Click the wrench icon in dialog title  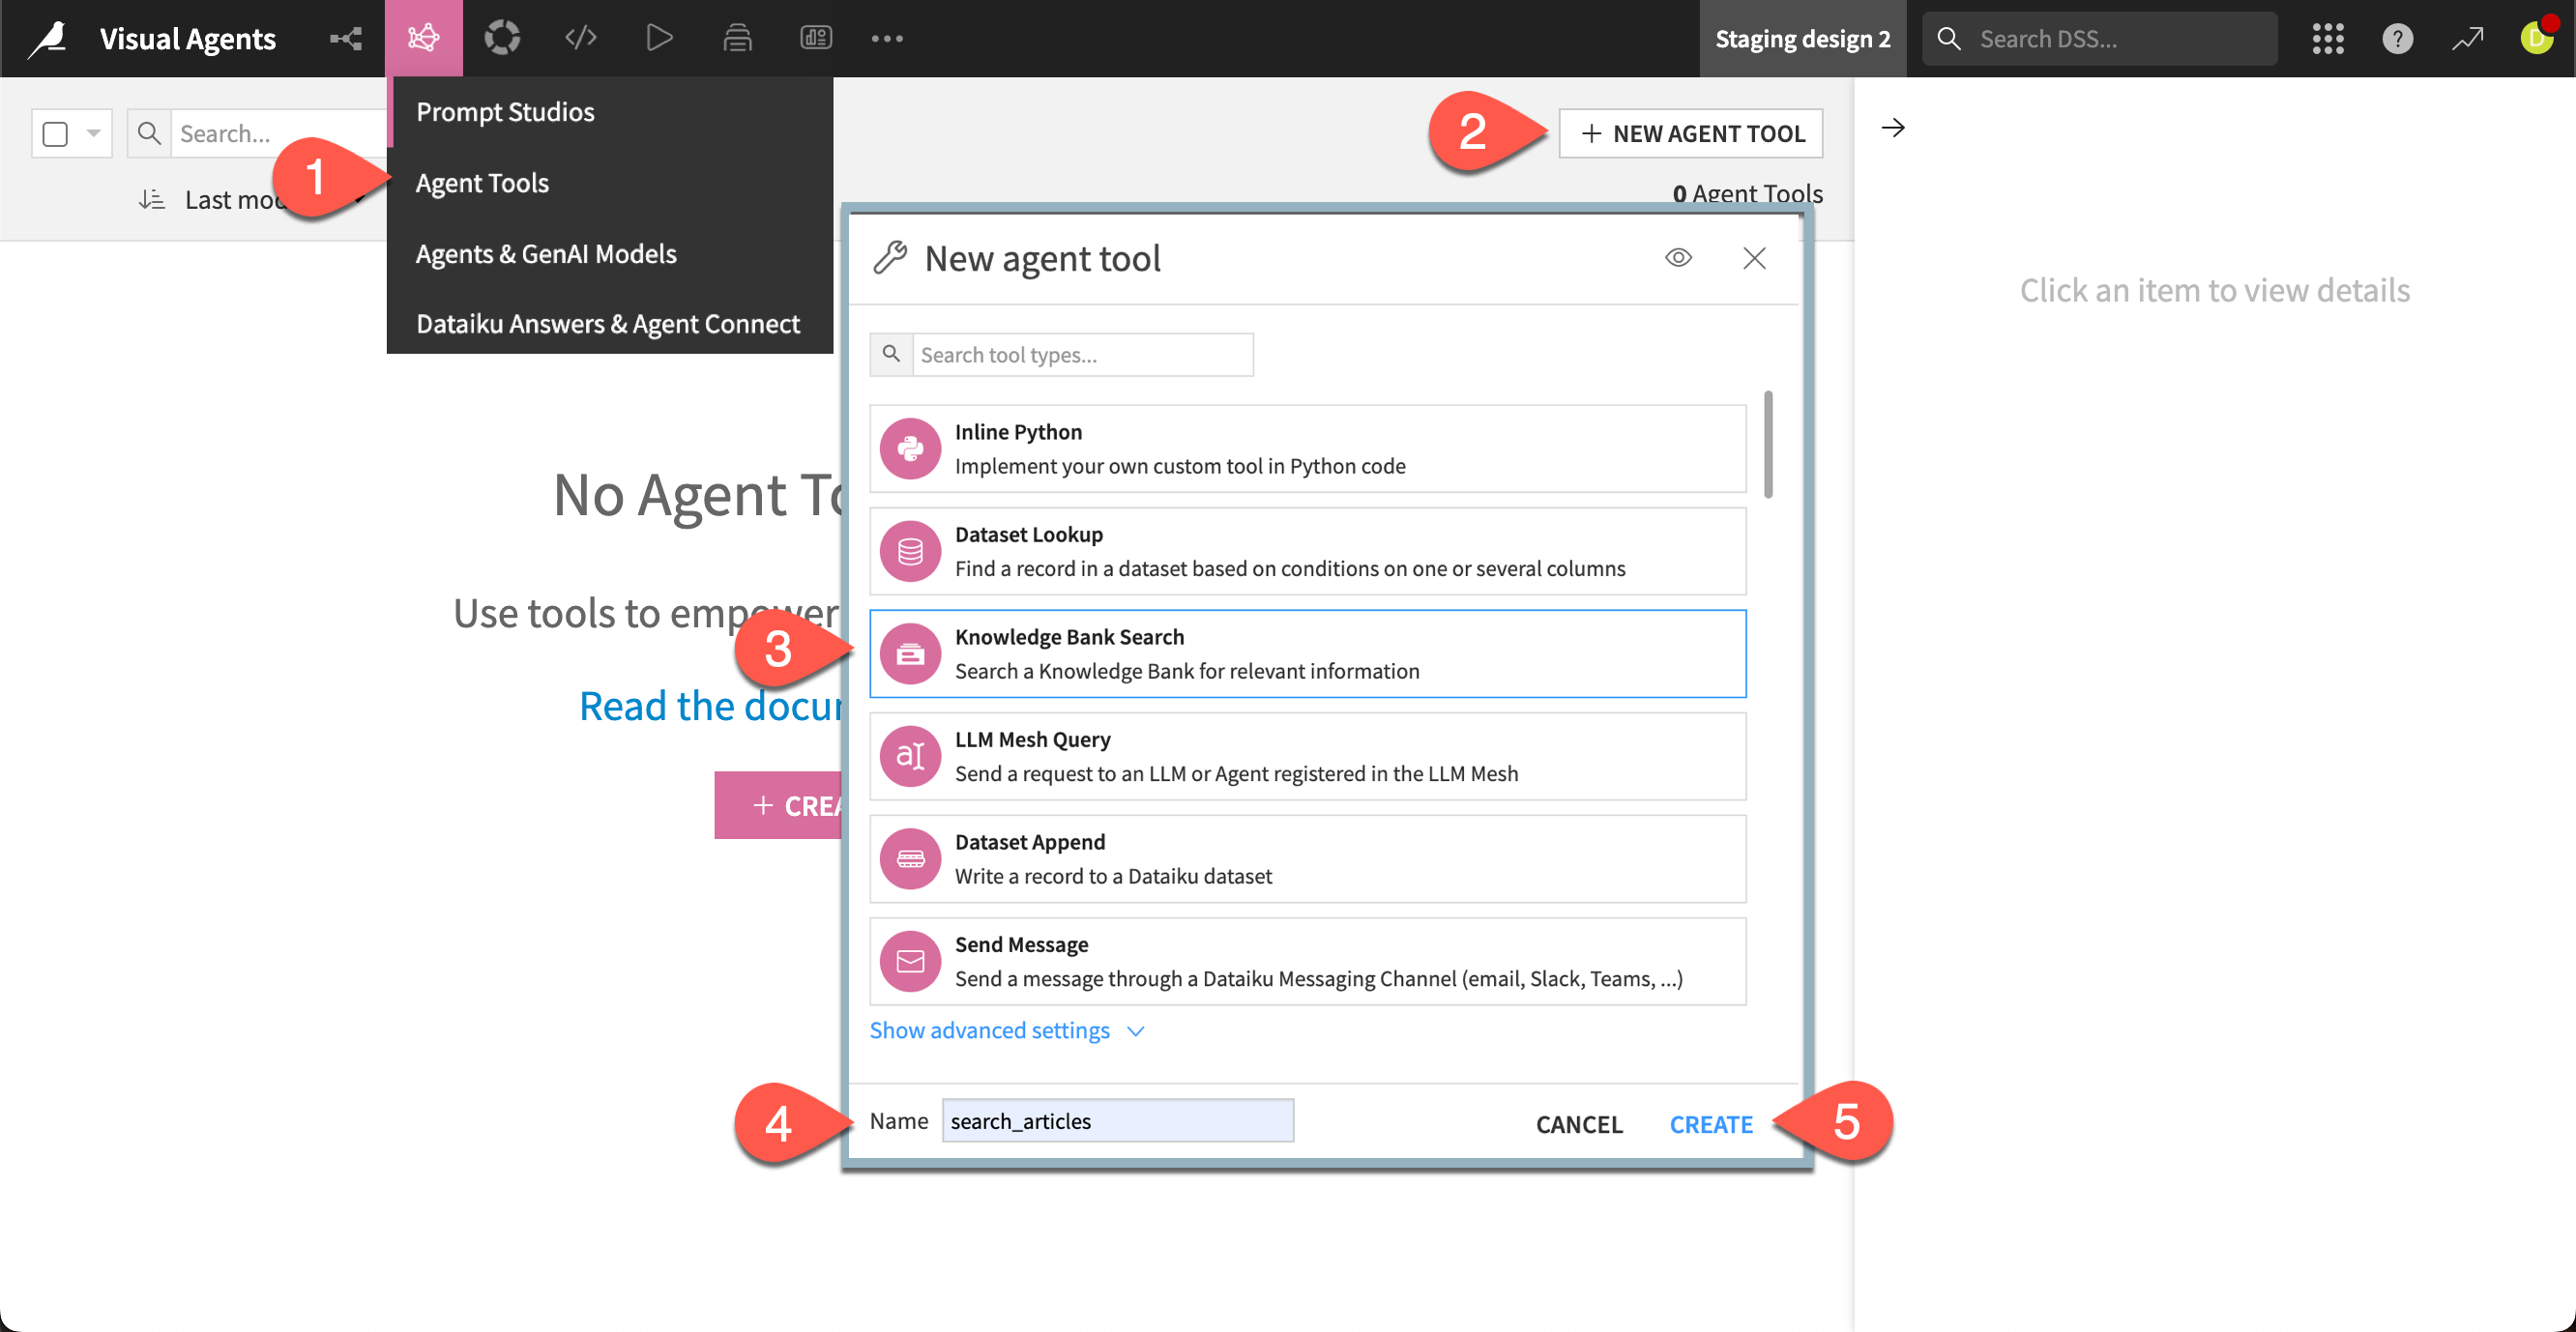[x=889, y=258]
